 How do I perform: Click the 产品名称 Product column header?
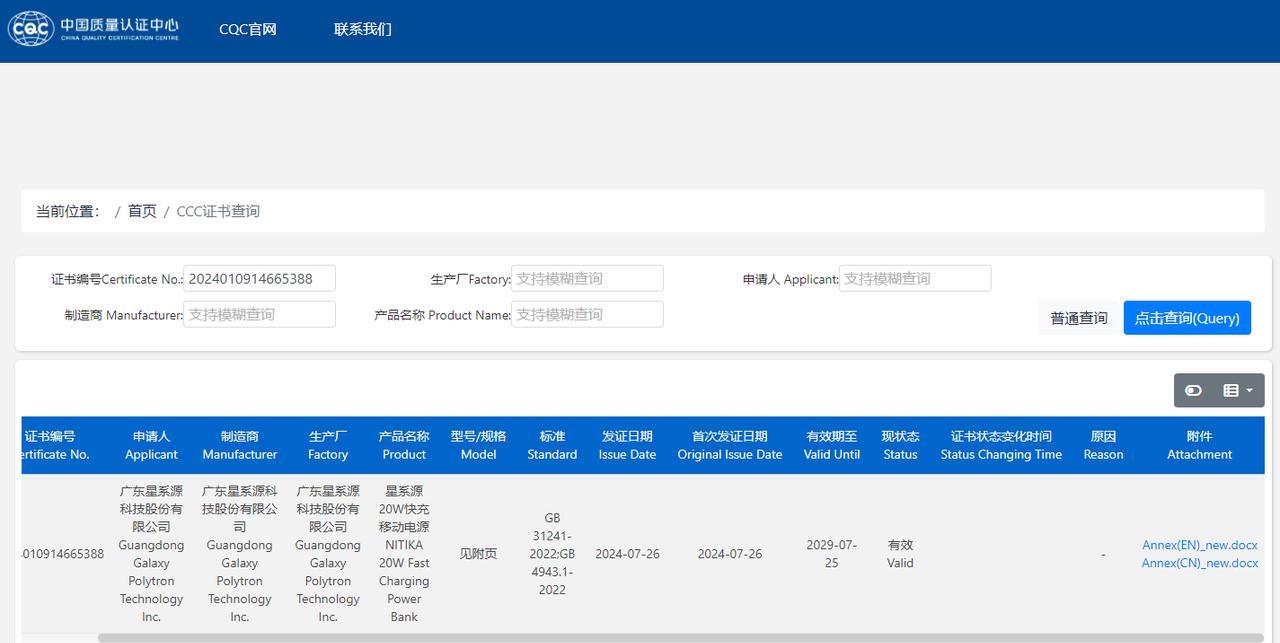pos(404,445)
